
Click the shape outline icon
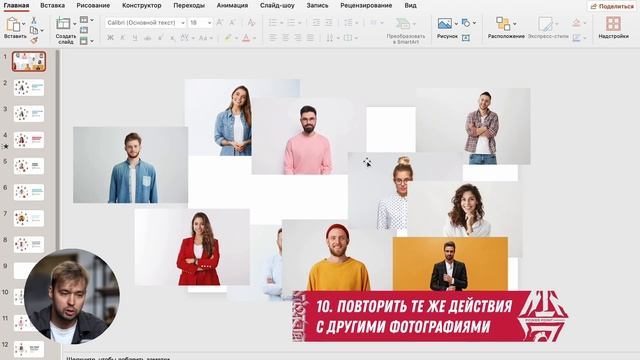point(576,38)
